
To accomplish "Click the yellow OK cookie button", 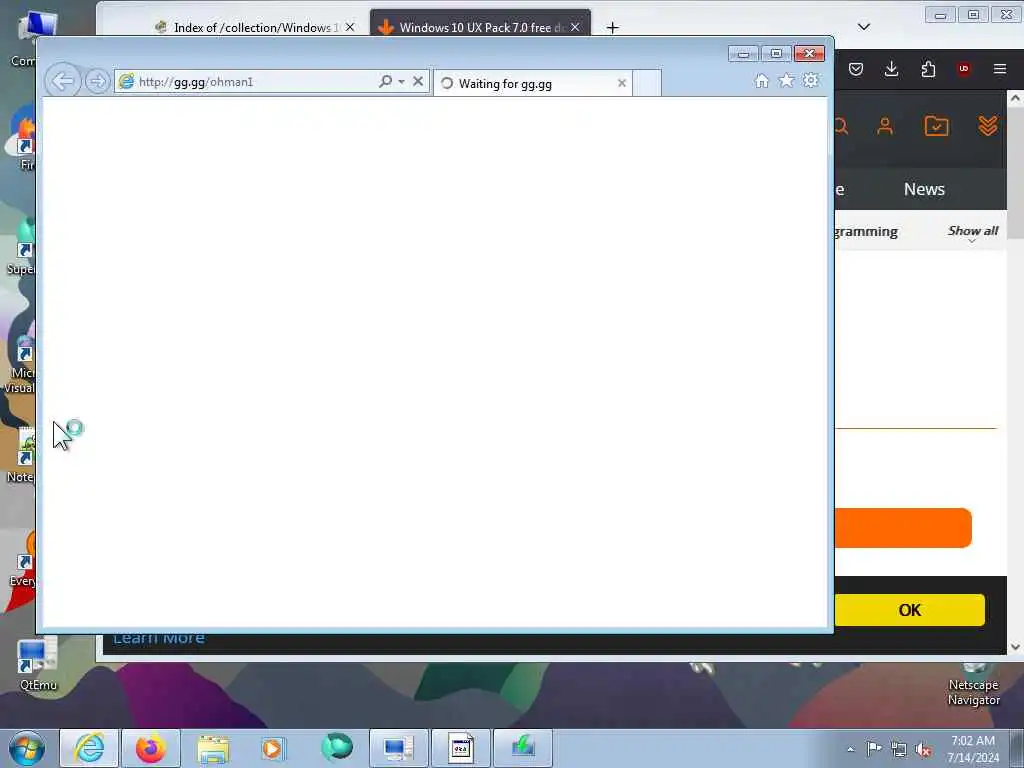I will click(909, 610).
